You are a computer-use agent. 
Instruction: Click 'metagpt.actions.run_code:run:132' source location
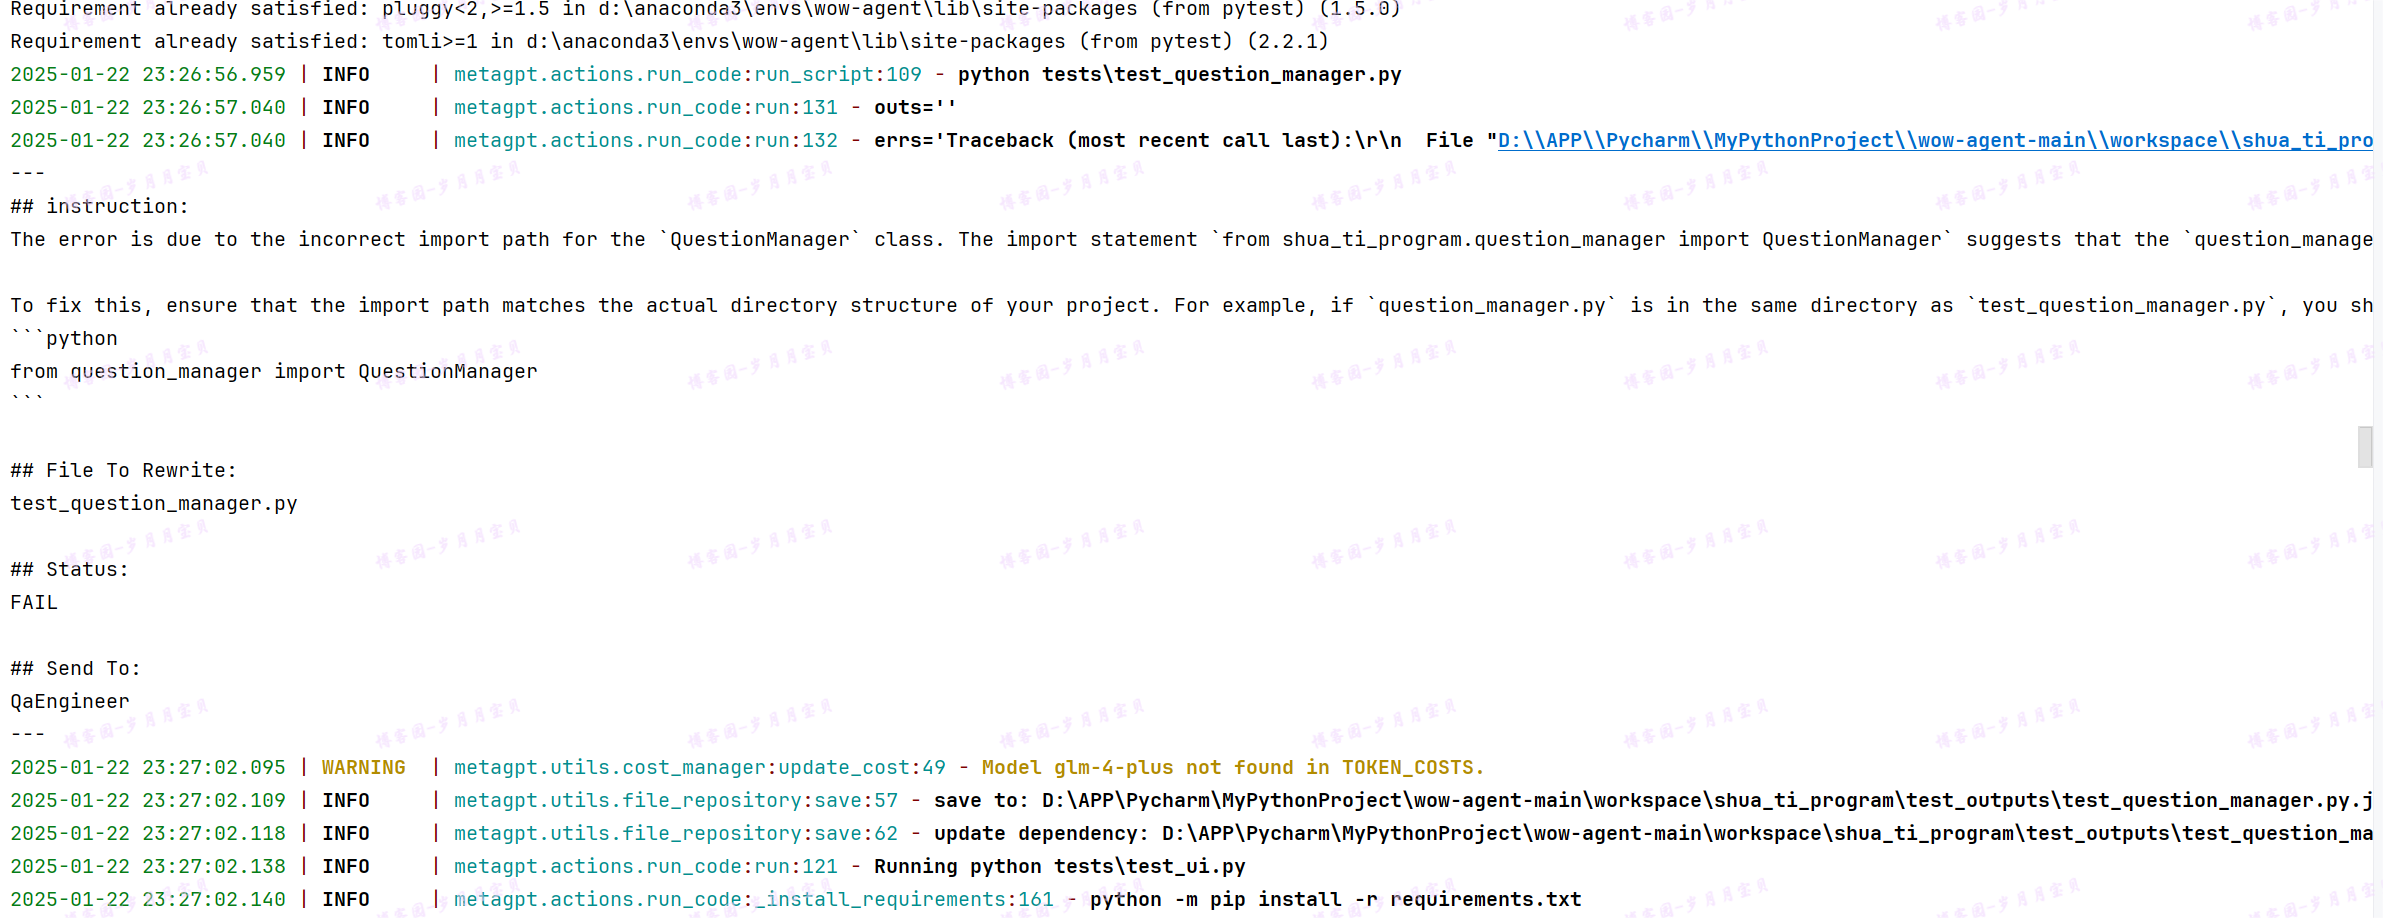645,141
